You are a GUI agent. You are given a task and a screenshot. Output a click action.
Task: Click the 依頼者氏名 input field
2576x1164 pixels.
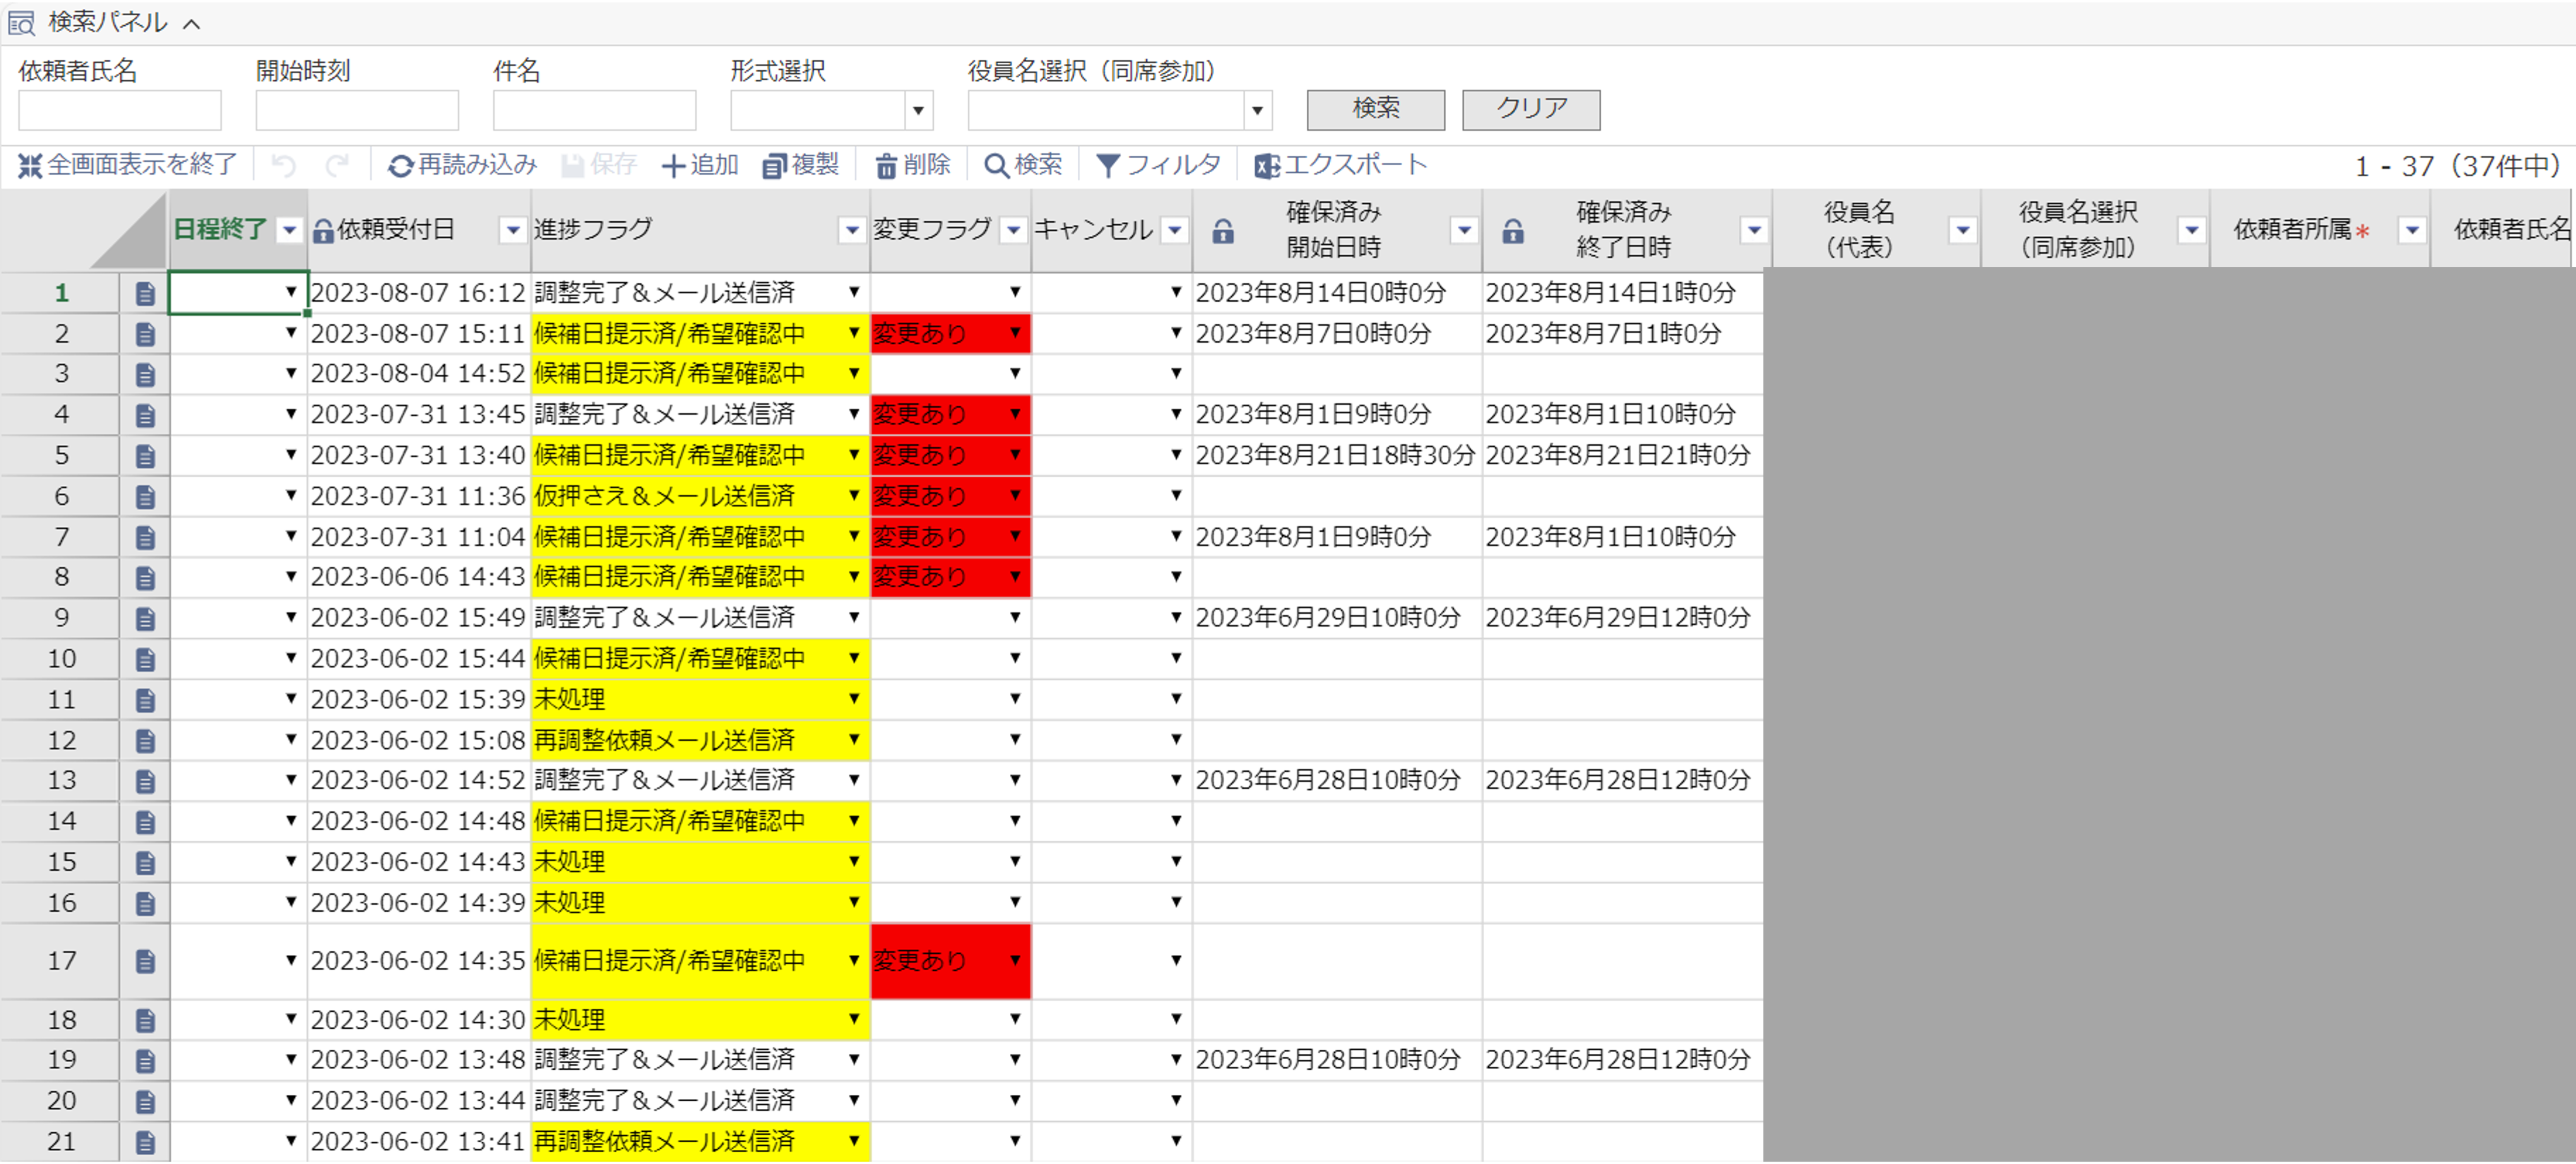pos(120,111)
